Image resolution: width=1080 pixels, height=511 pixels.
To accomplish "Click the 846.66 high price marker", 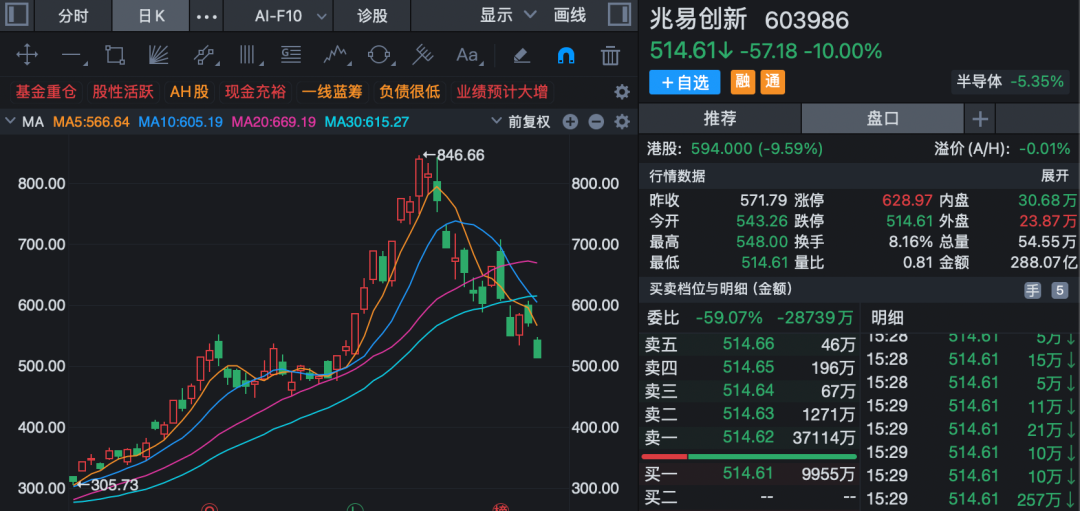I will tap(453, 156).
